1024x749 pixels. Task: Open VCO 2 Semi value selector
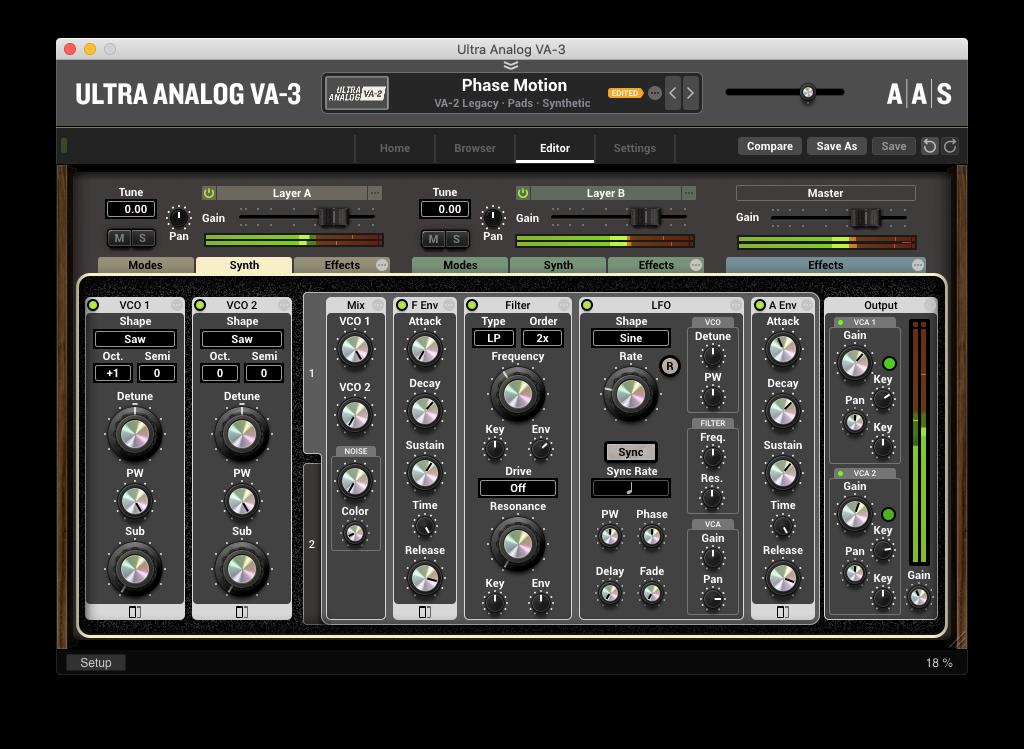[264, 373]
